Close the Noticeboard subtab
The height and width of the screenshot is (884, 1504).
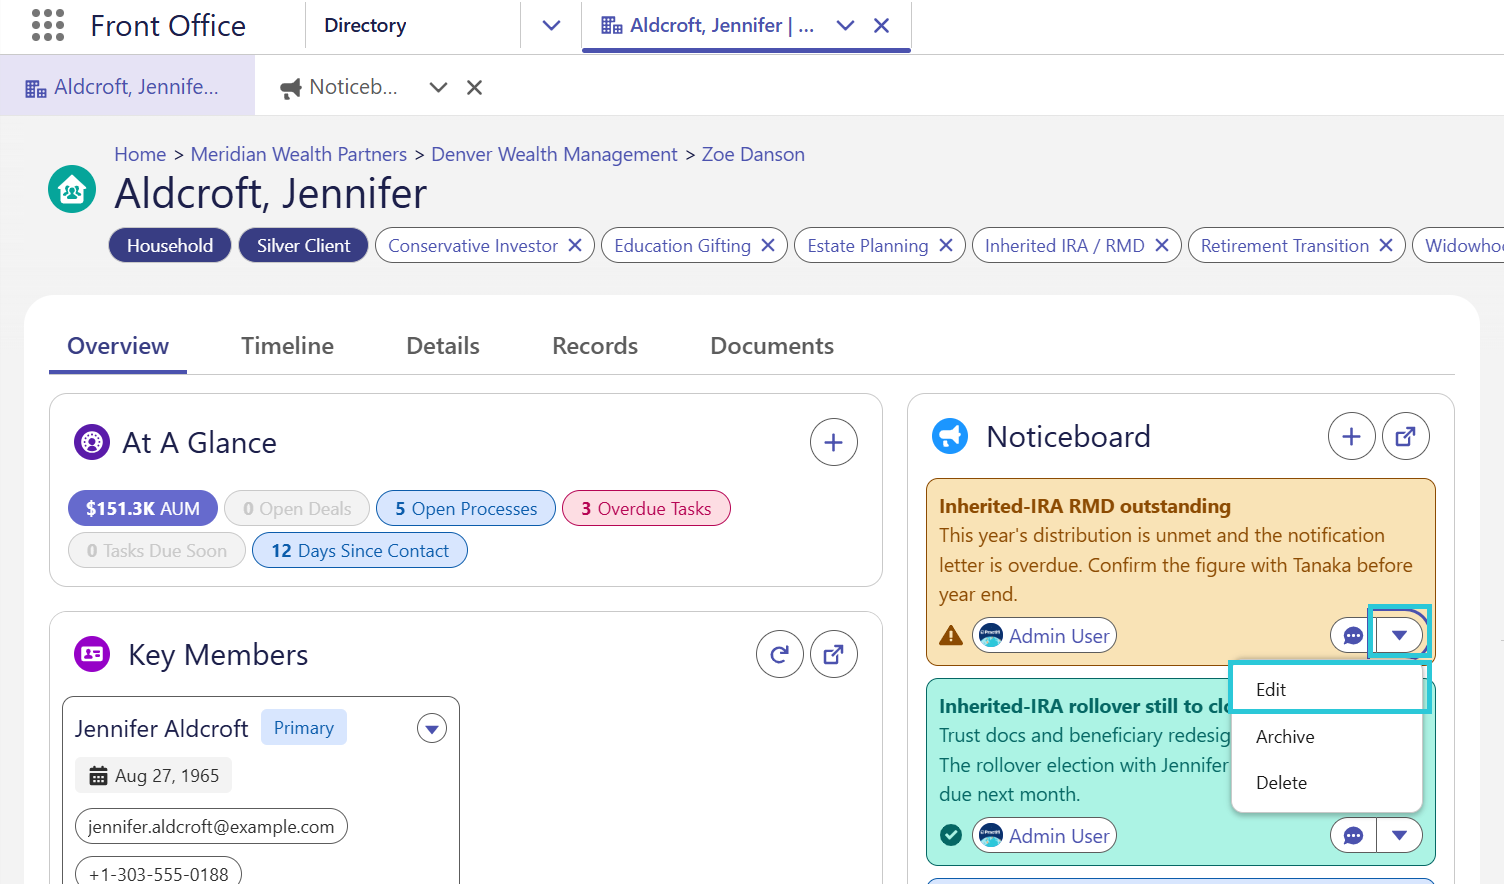click(475, 88)
